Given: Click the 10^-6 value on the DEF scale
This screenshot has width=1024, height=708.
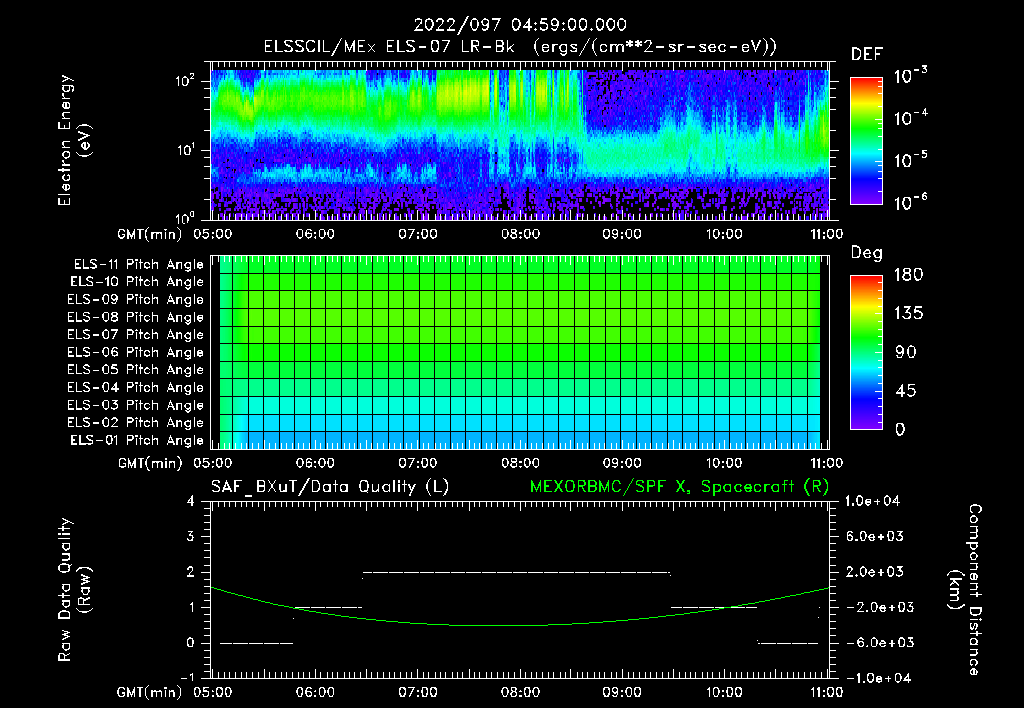Looking at the screenshot, I should coord(910,202).
